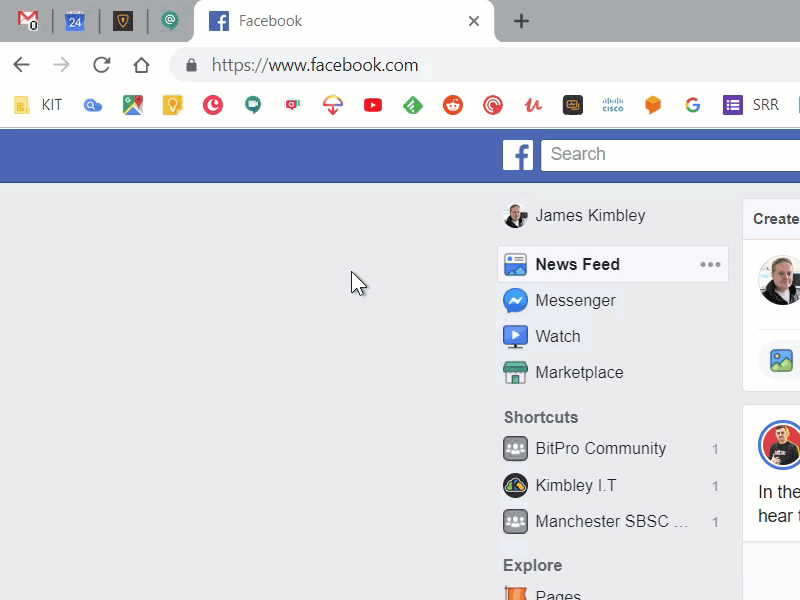Go back to the previous page
Viewport: 800px width, 600px height.
pos(21,65)
